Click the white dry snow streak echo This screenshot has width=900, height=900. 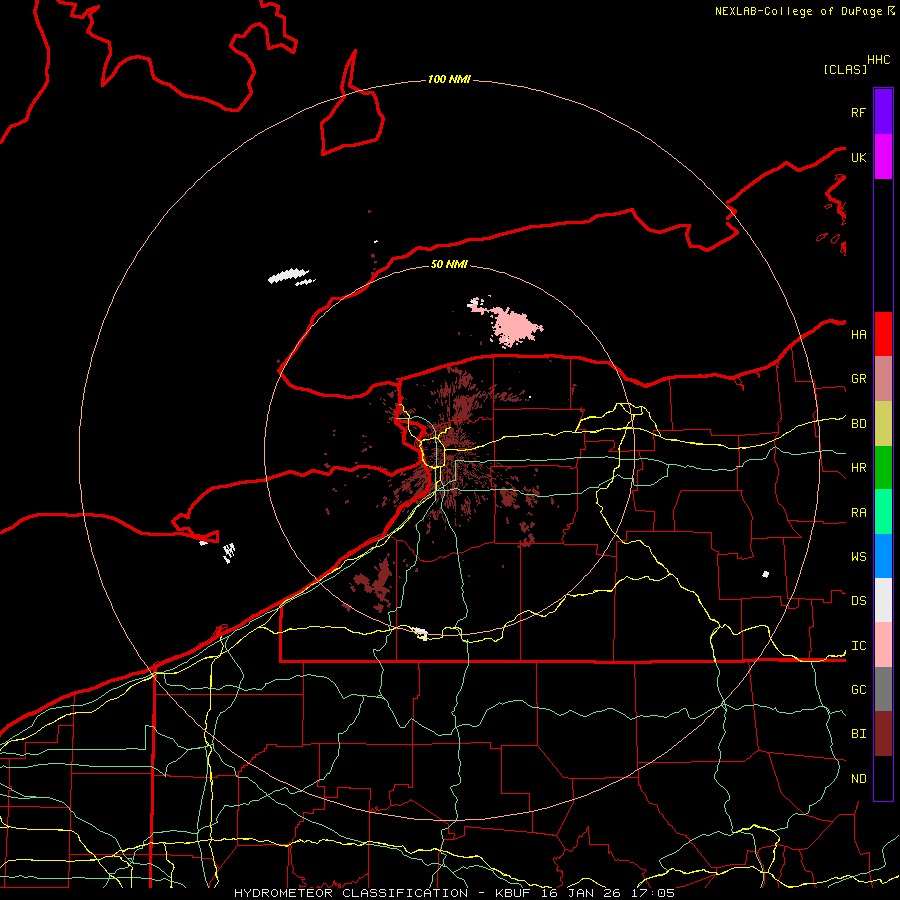click(289, 276)
